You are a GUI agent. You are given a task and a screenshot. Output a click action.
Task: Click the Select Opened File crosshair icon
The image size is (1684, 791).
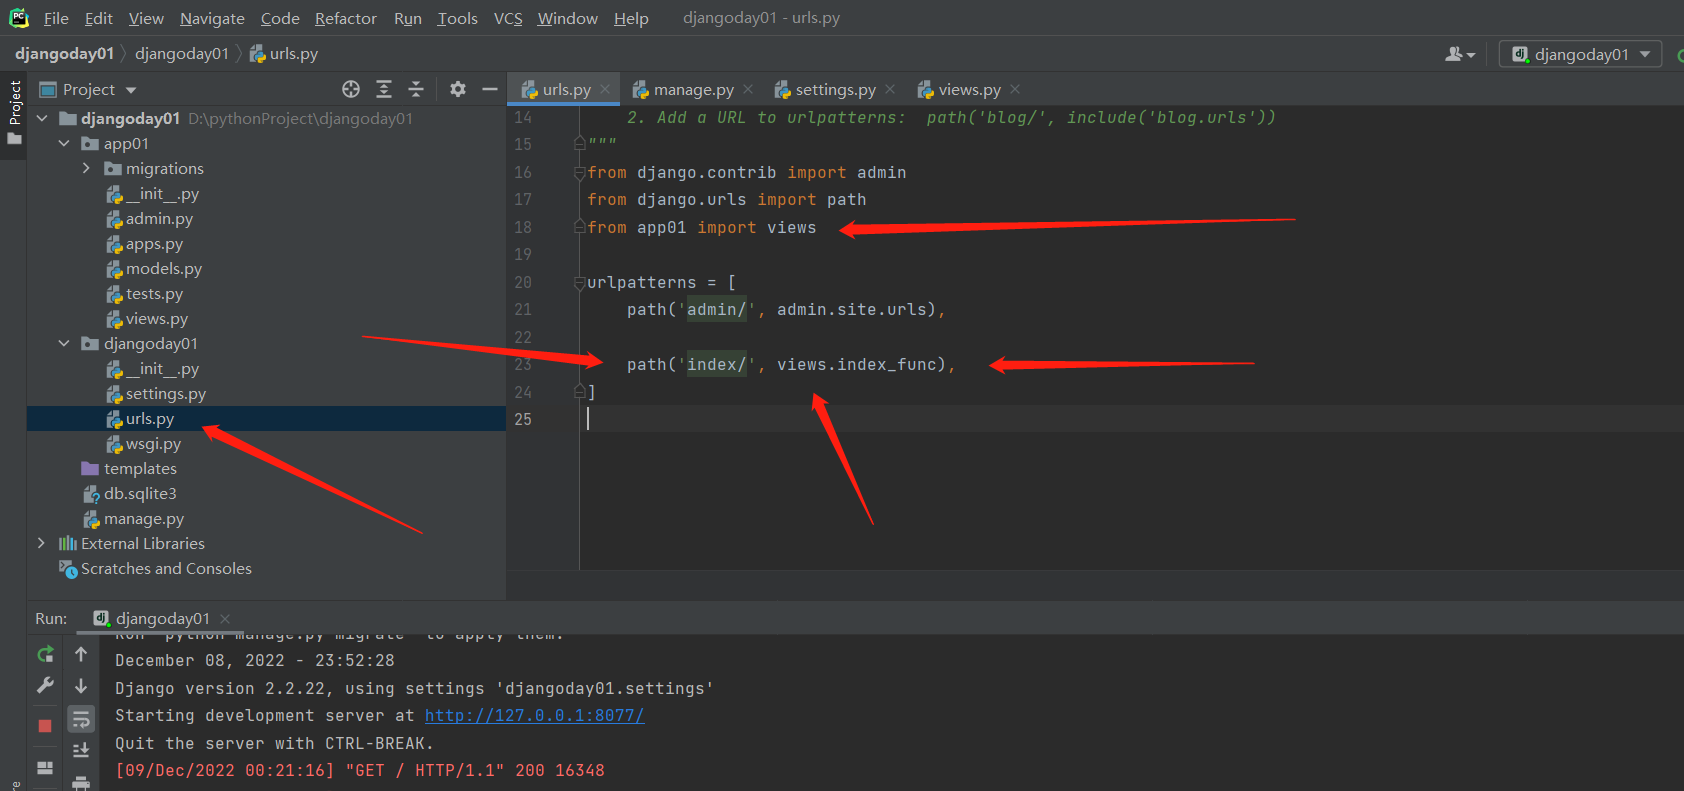[351, 89]
